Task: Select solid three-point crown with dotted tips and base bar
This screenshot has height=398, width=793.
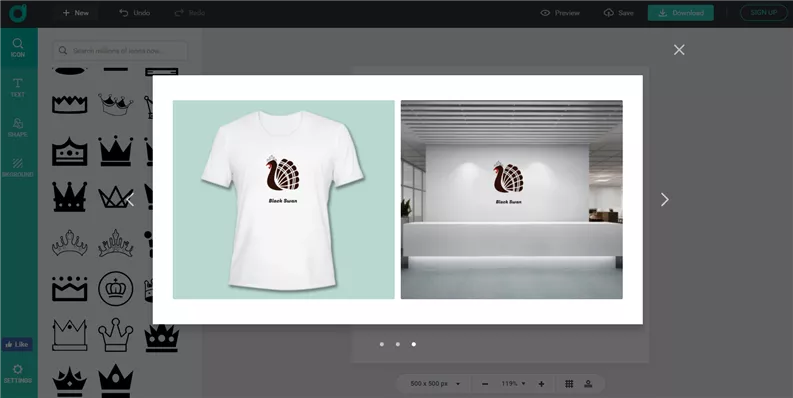Action: (x=116, y=151)
